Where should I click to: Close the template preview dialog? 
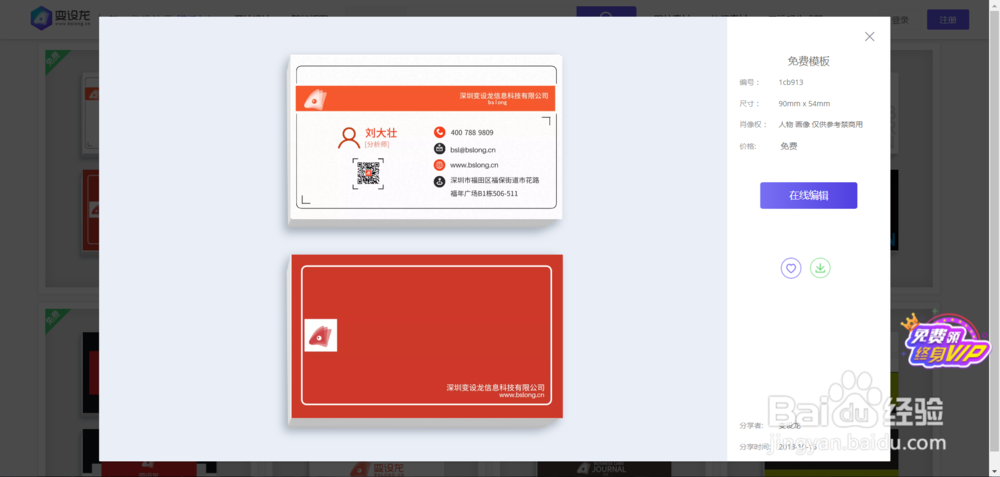(x=869, y=37)
